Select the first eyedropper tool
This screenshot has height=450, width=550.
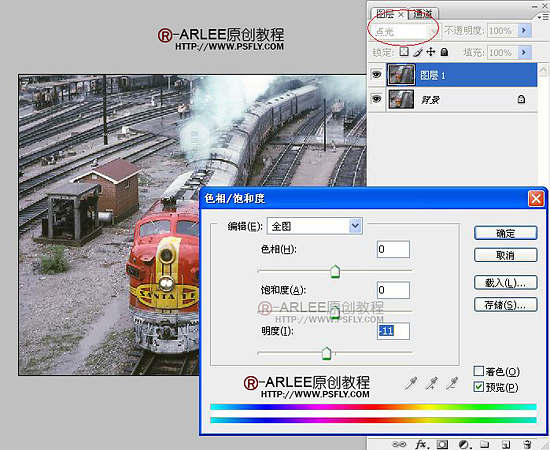(x=411, y=383)
